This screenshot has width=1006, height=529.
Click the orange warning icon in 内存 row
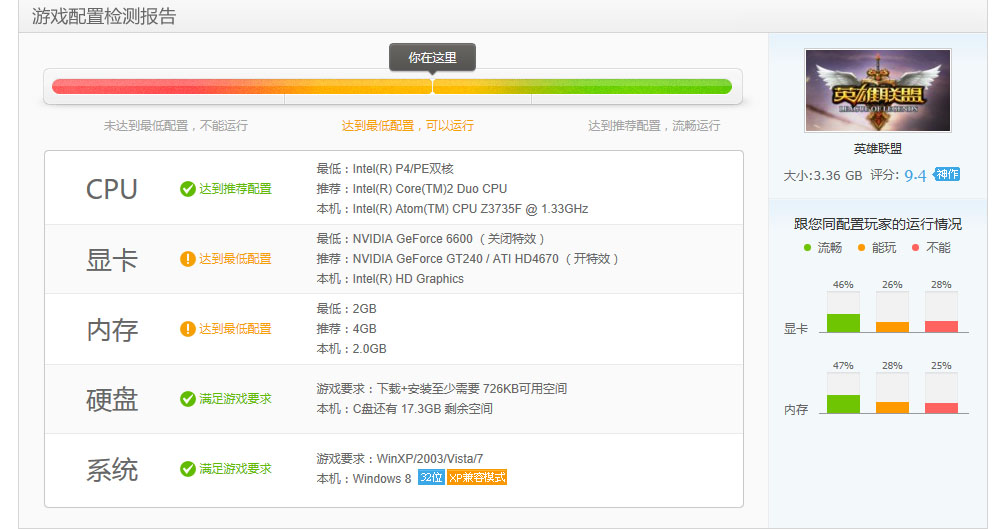tap(187, 329)
